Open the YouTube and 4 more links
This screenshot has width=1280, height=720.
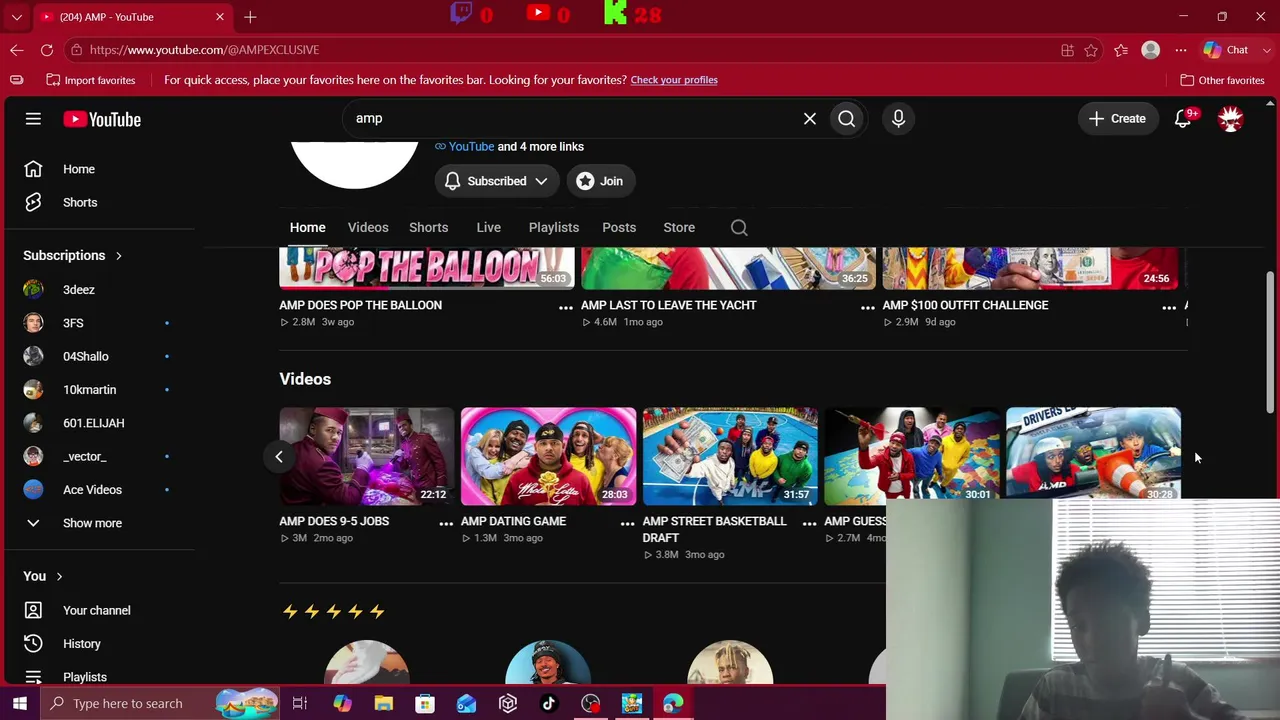point(509,147)
